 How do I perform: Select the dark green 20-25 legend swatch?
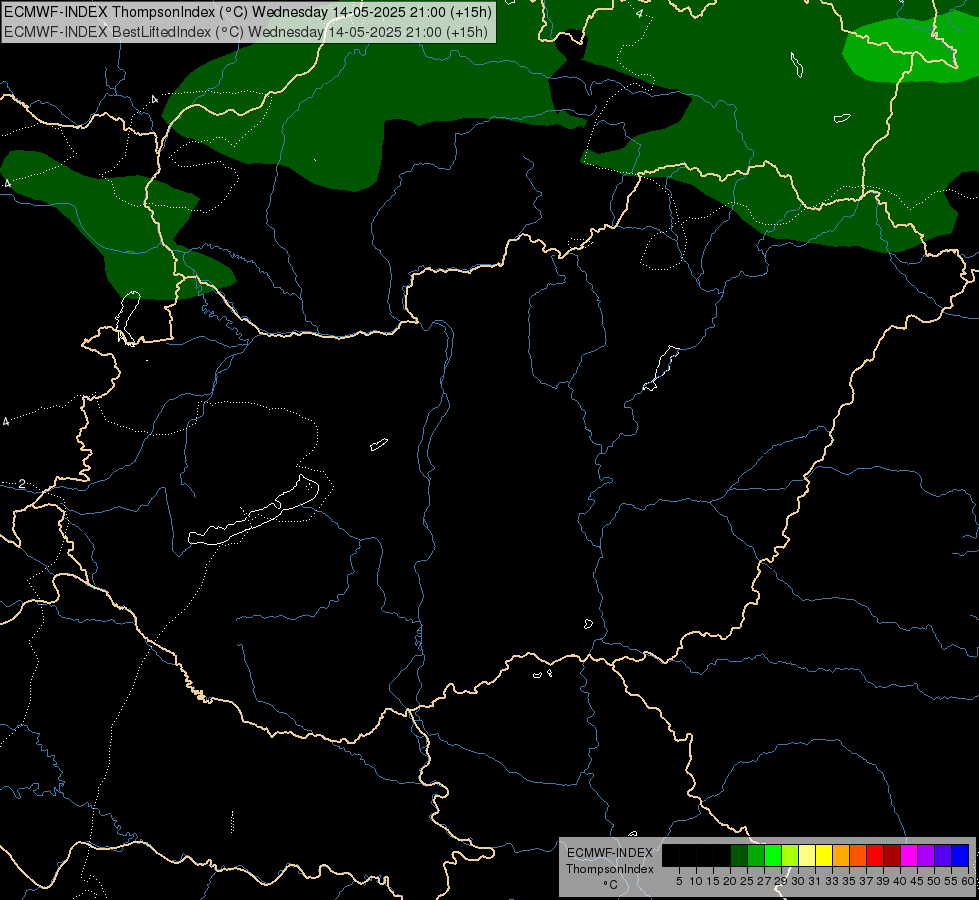(739, 855)
